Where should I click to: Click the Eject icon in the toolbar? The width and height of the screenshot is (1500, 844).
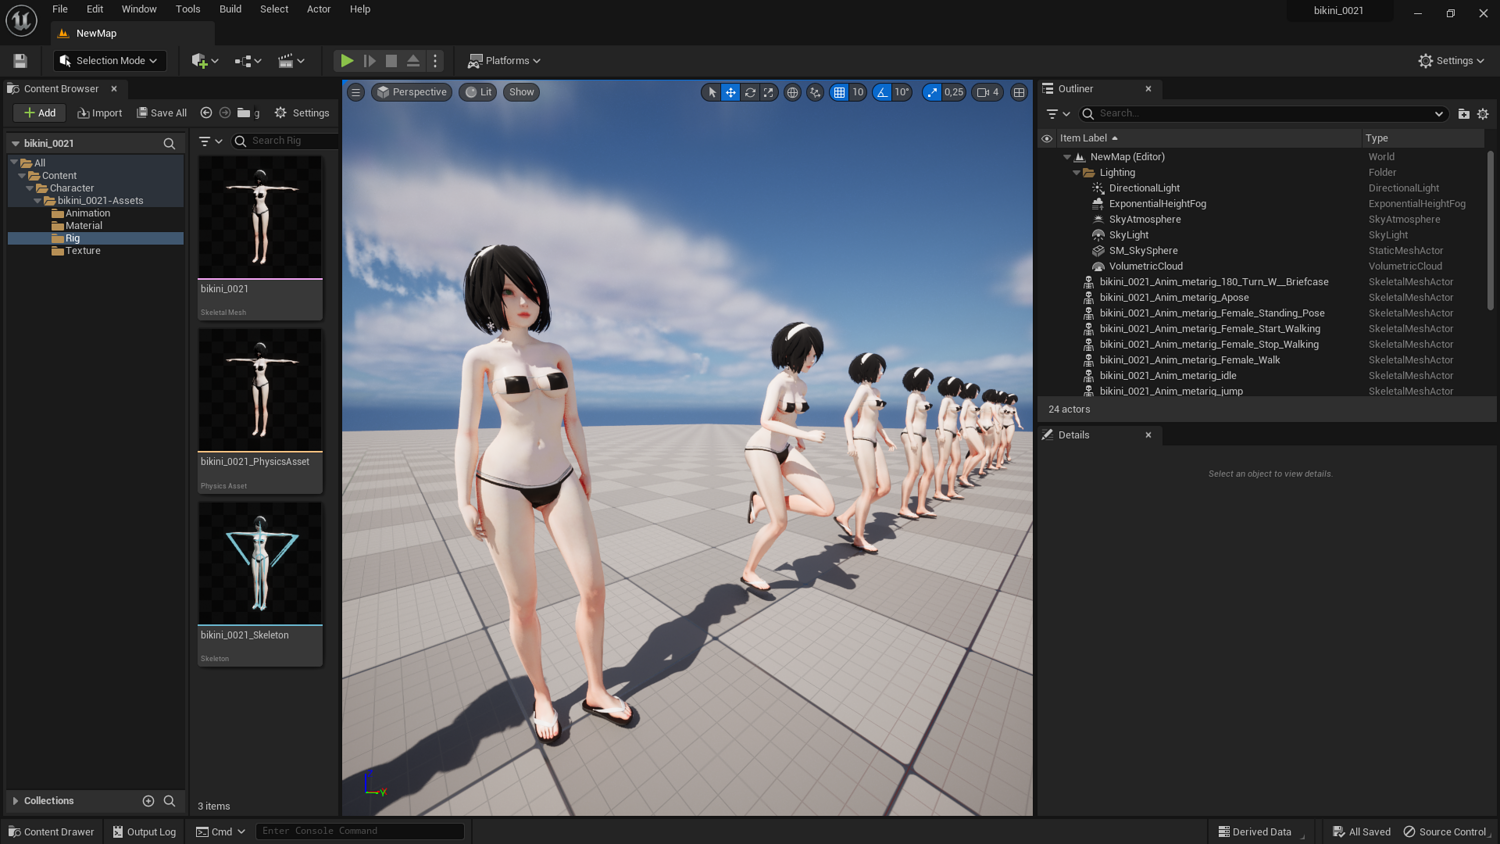click(x=413, y=61)
